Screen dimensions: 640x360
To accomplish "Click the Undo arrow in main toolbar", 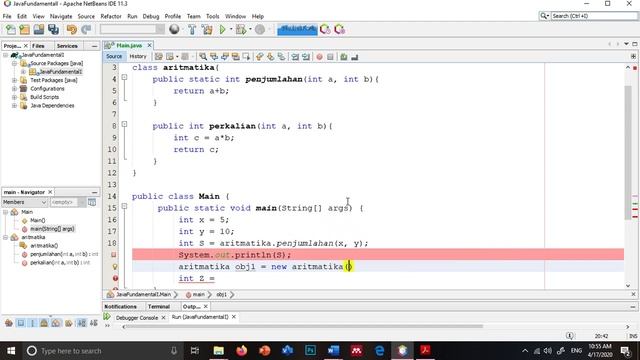I will (72, 29).
